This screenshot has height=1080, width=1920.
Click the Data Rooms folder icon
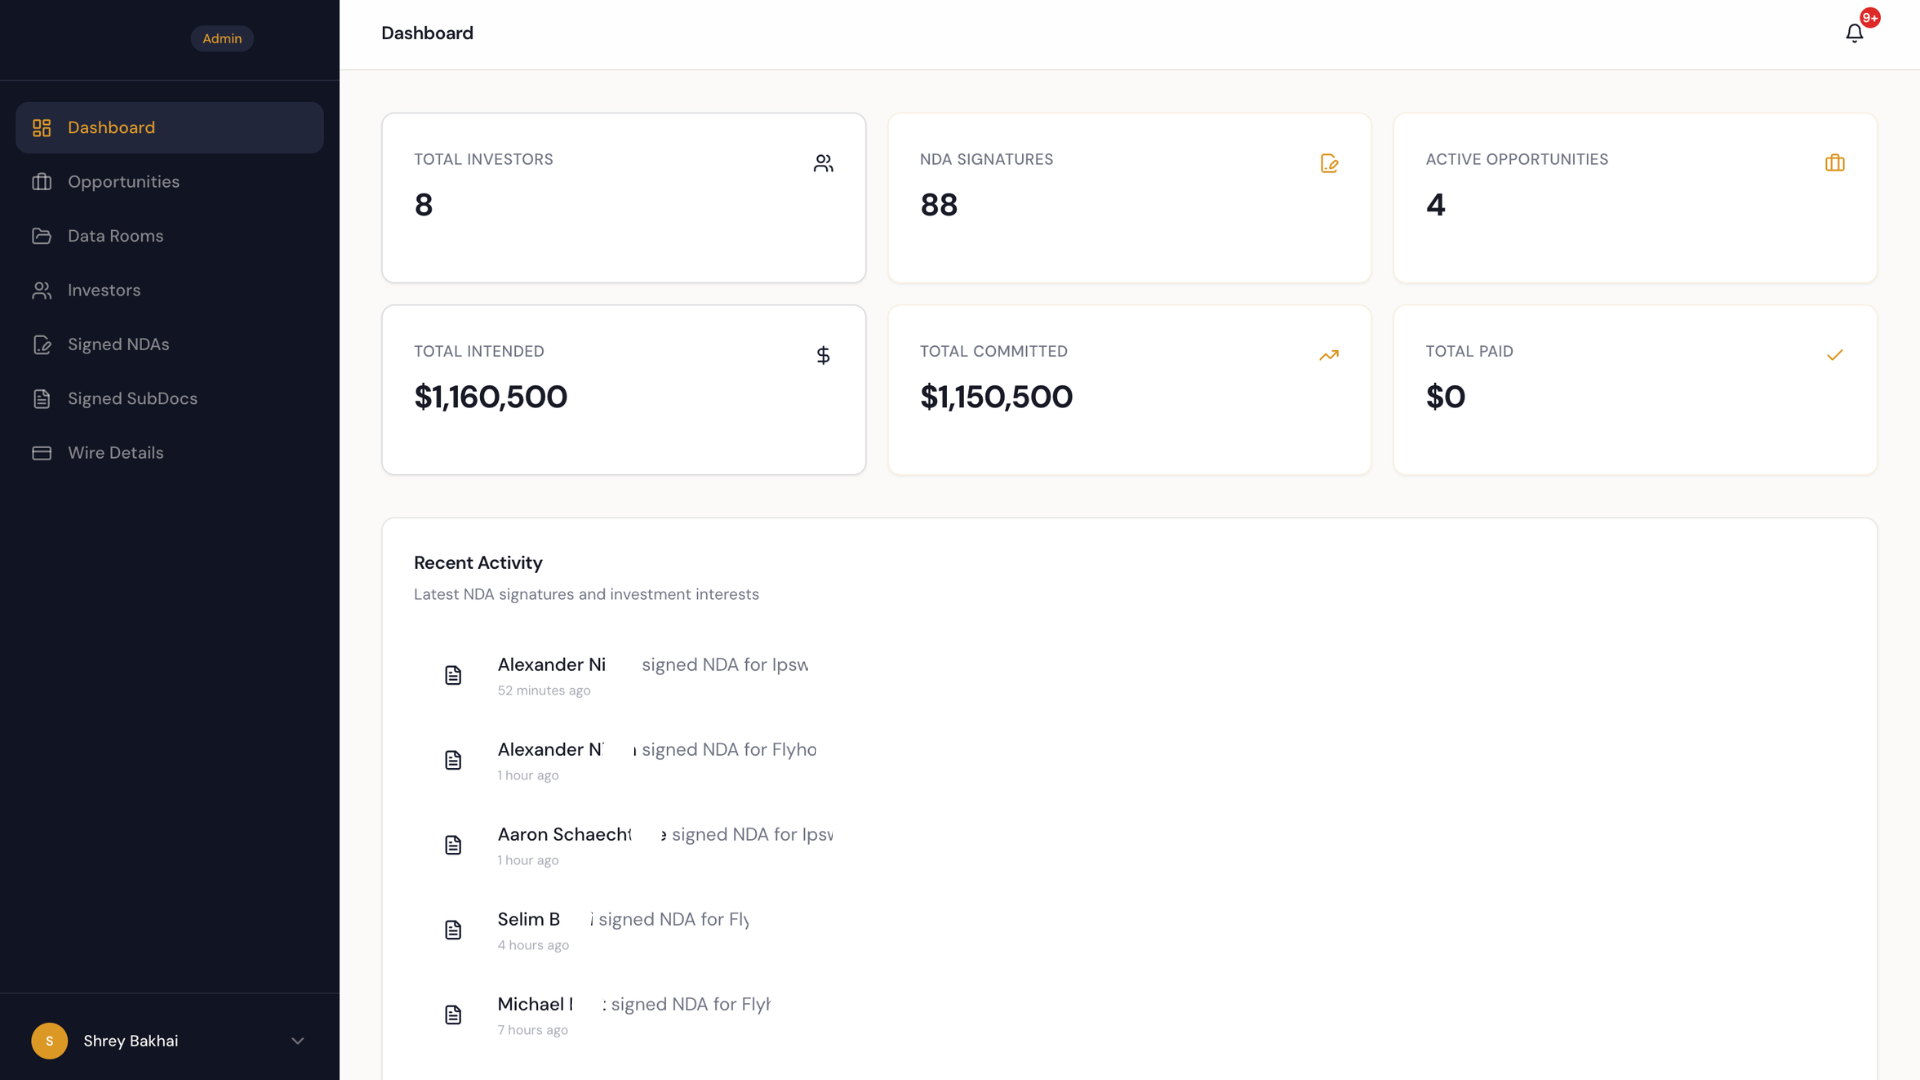pos(42,235)
